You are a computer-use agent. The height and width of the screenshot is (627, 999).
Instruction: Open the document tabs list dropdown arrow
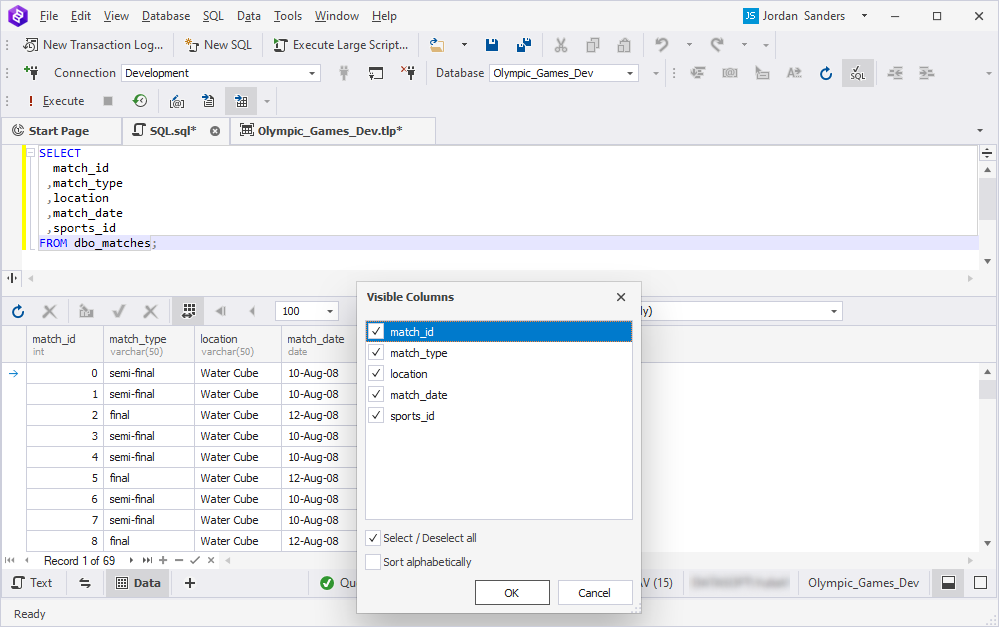pyautogui.click(x=980, y=131)
